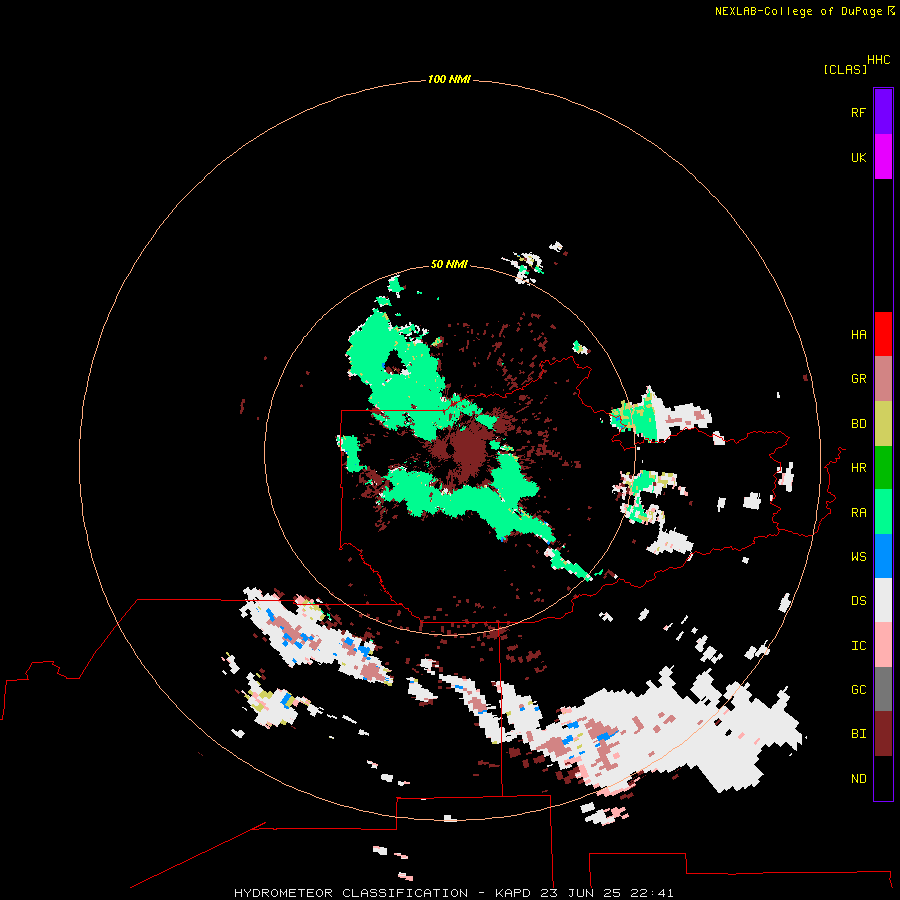Click the DS legend label
The height and width of the screenshot is (900, 900).
[858, 600]
